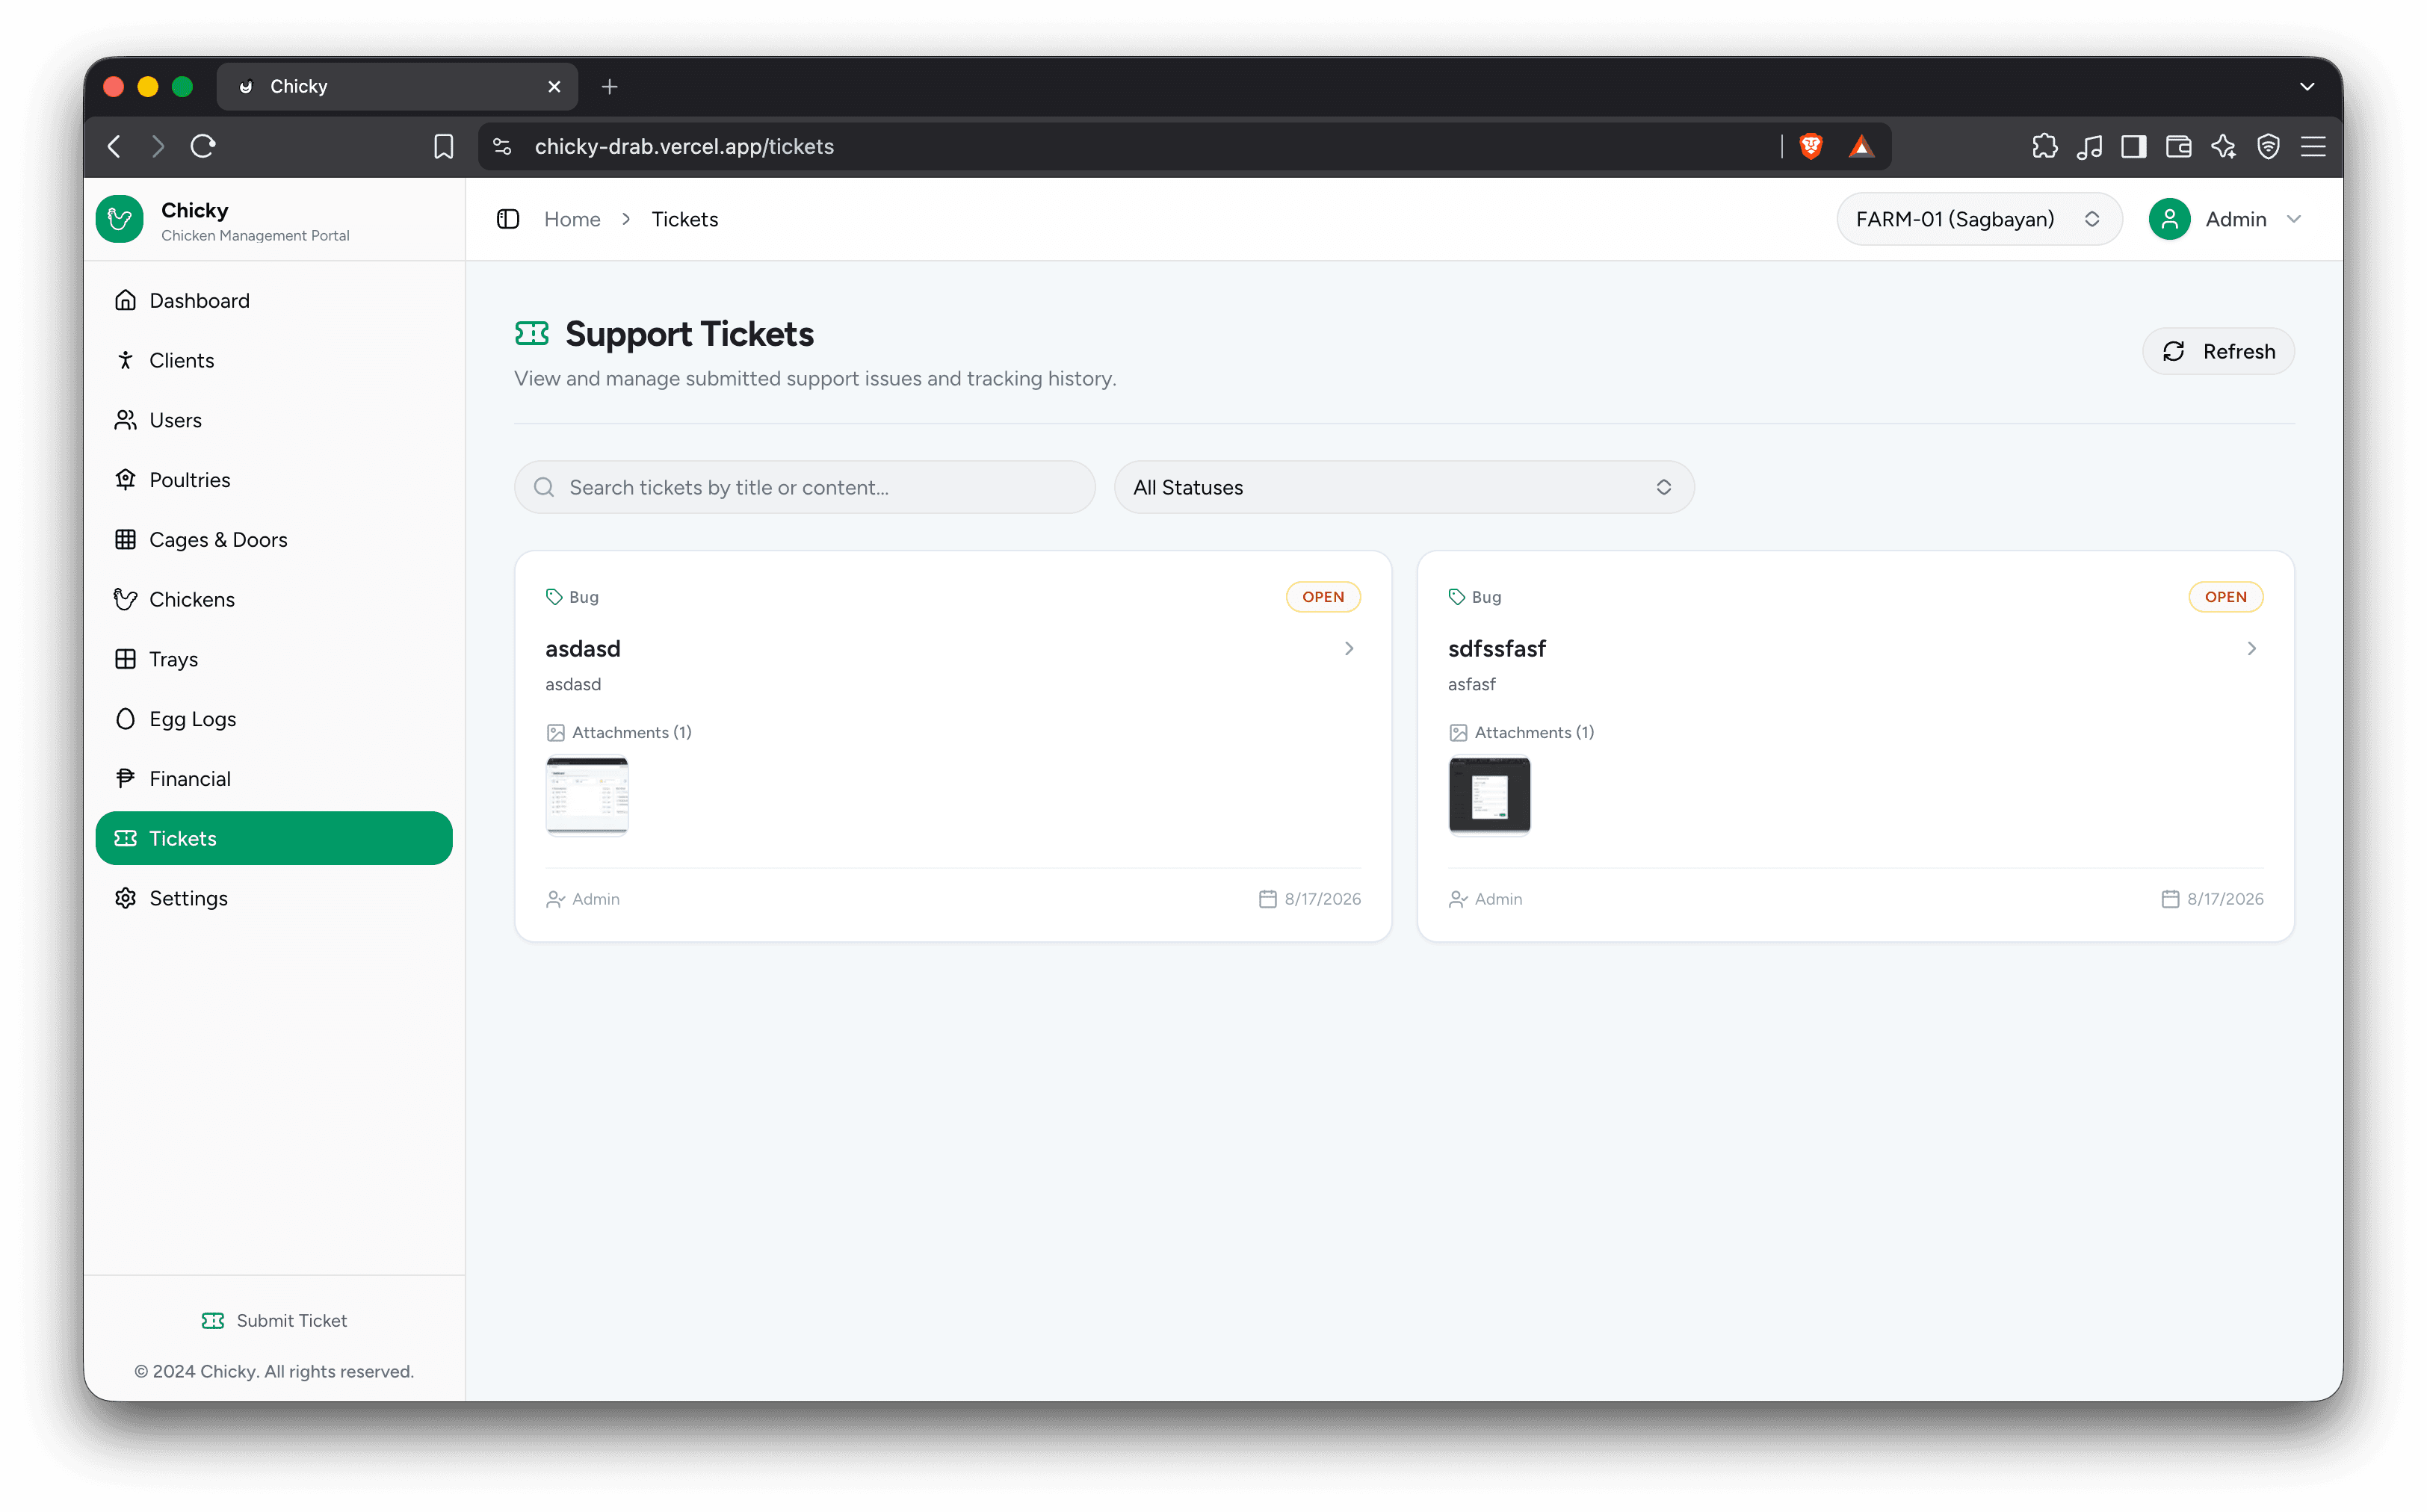
Task: Open Cages & Doors in the sidebar
Action: click(x=274, y=539)
